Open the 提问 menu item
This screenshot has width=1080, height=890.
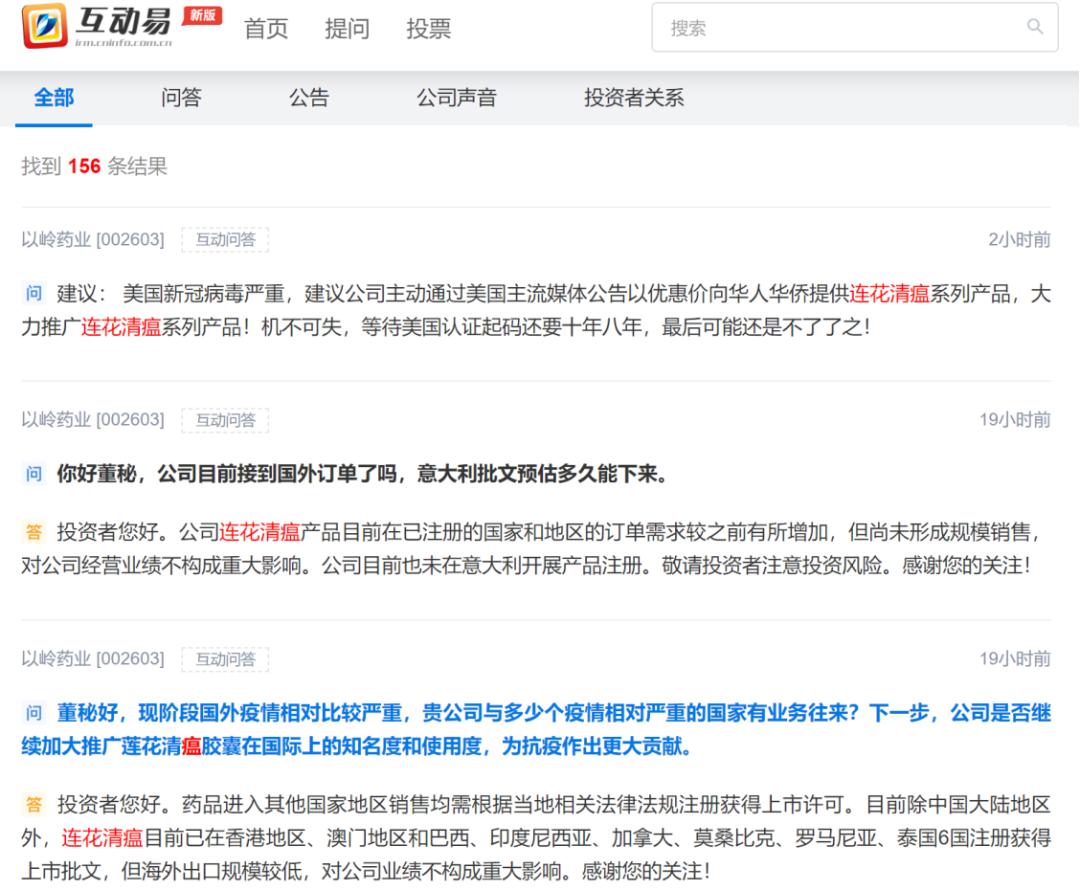click(349, 30)
